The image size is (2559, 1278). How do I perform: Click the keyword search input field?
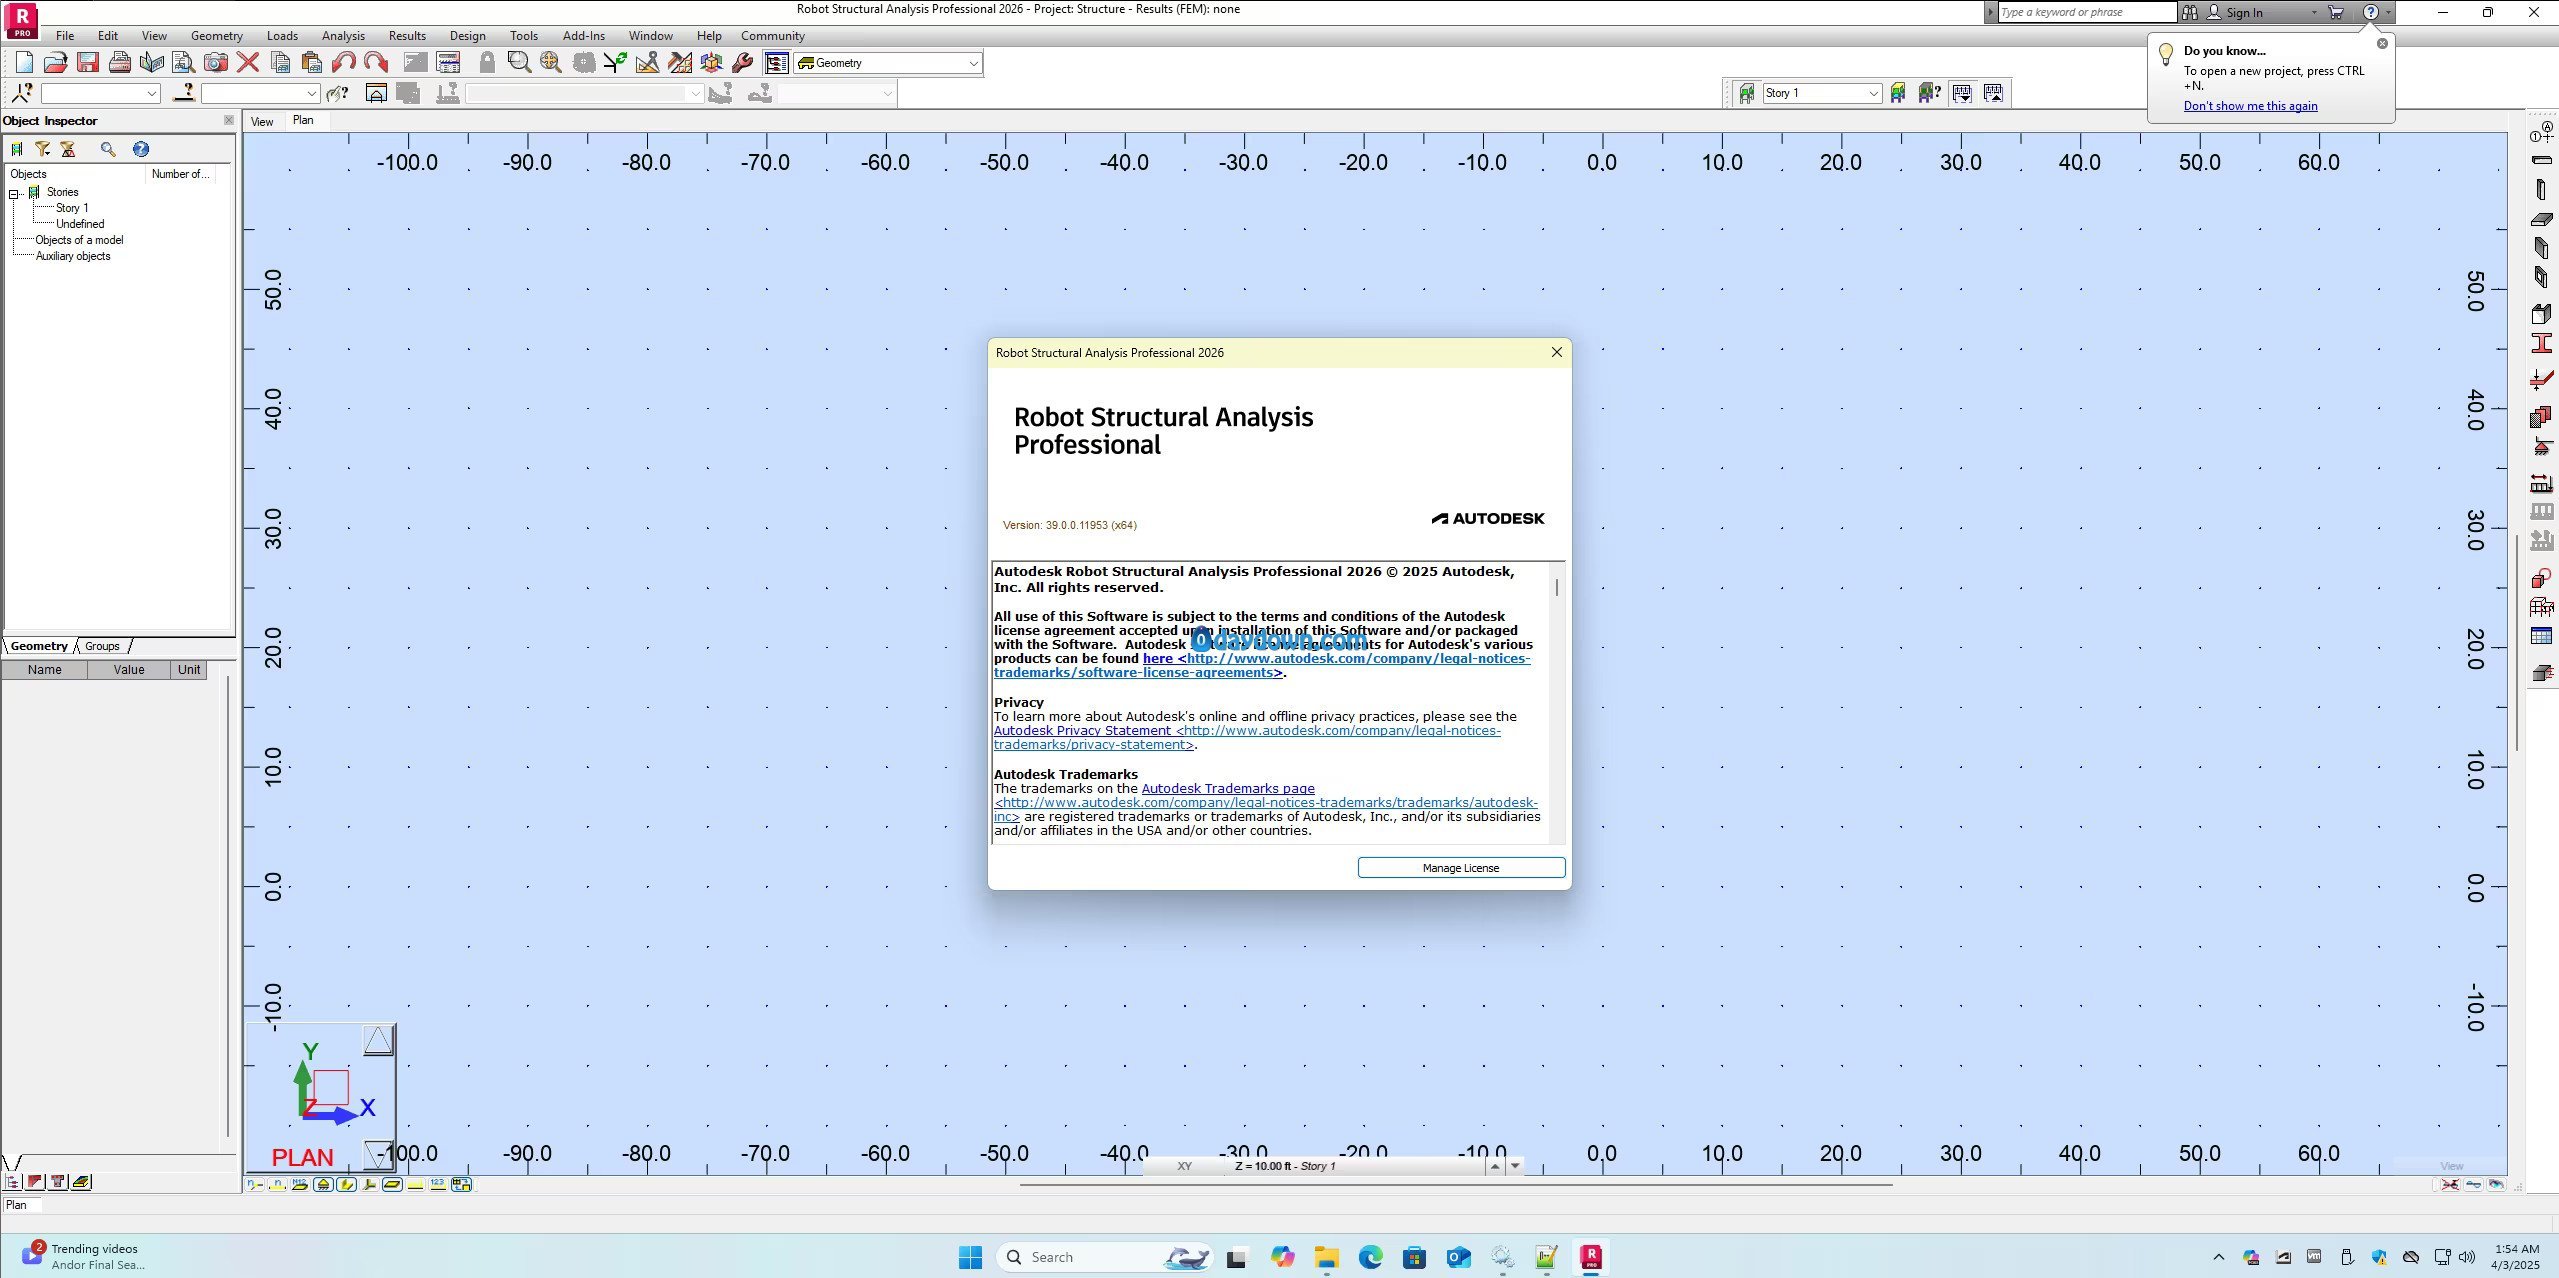(2086, 12)
